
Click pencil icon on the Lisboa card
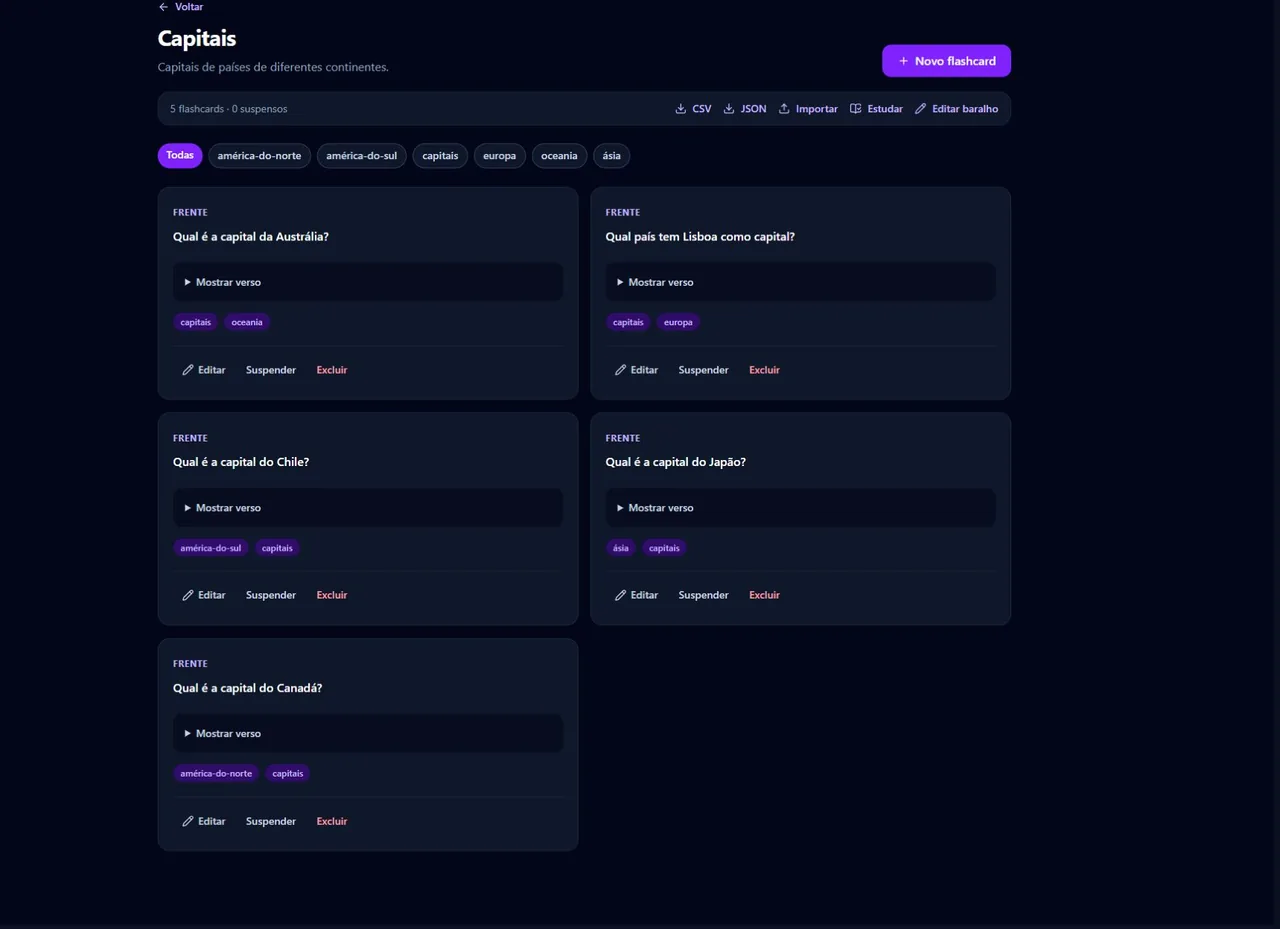[620, 370]
